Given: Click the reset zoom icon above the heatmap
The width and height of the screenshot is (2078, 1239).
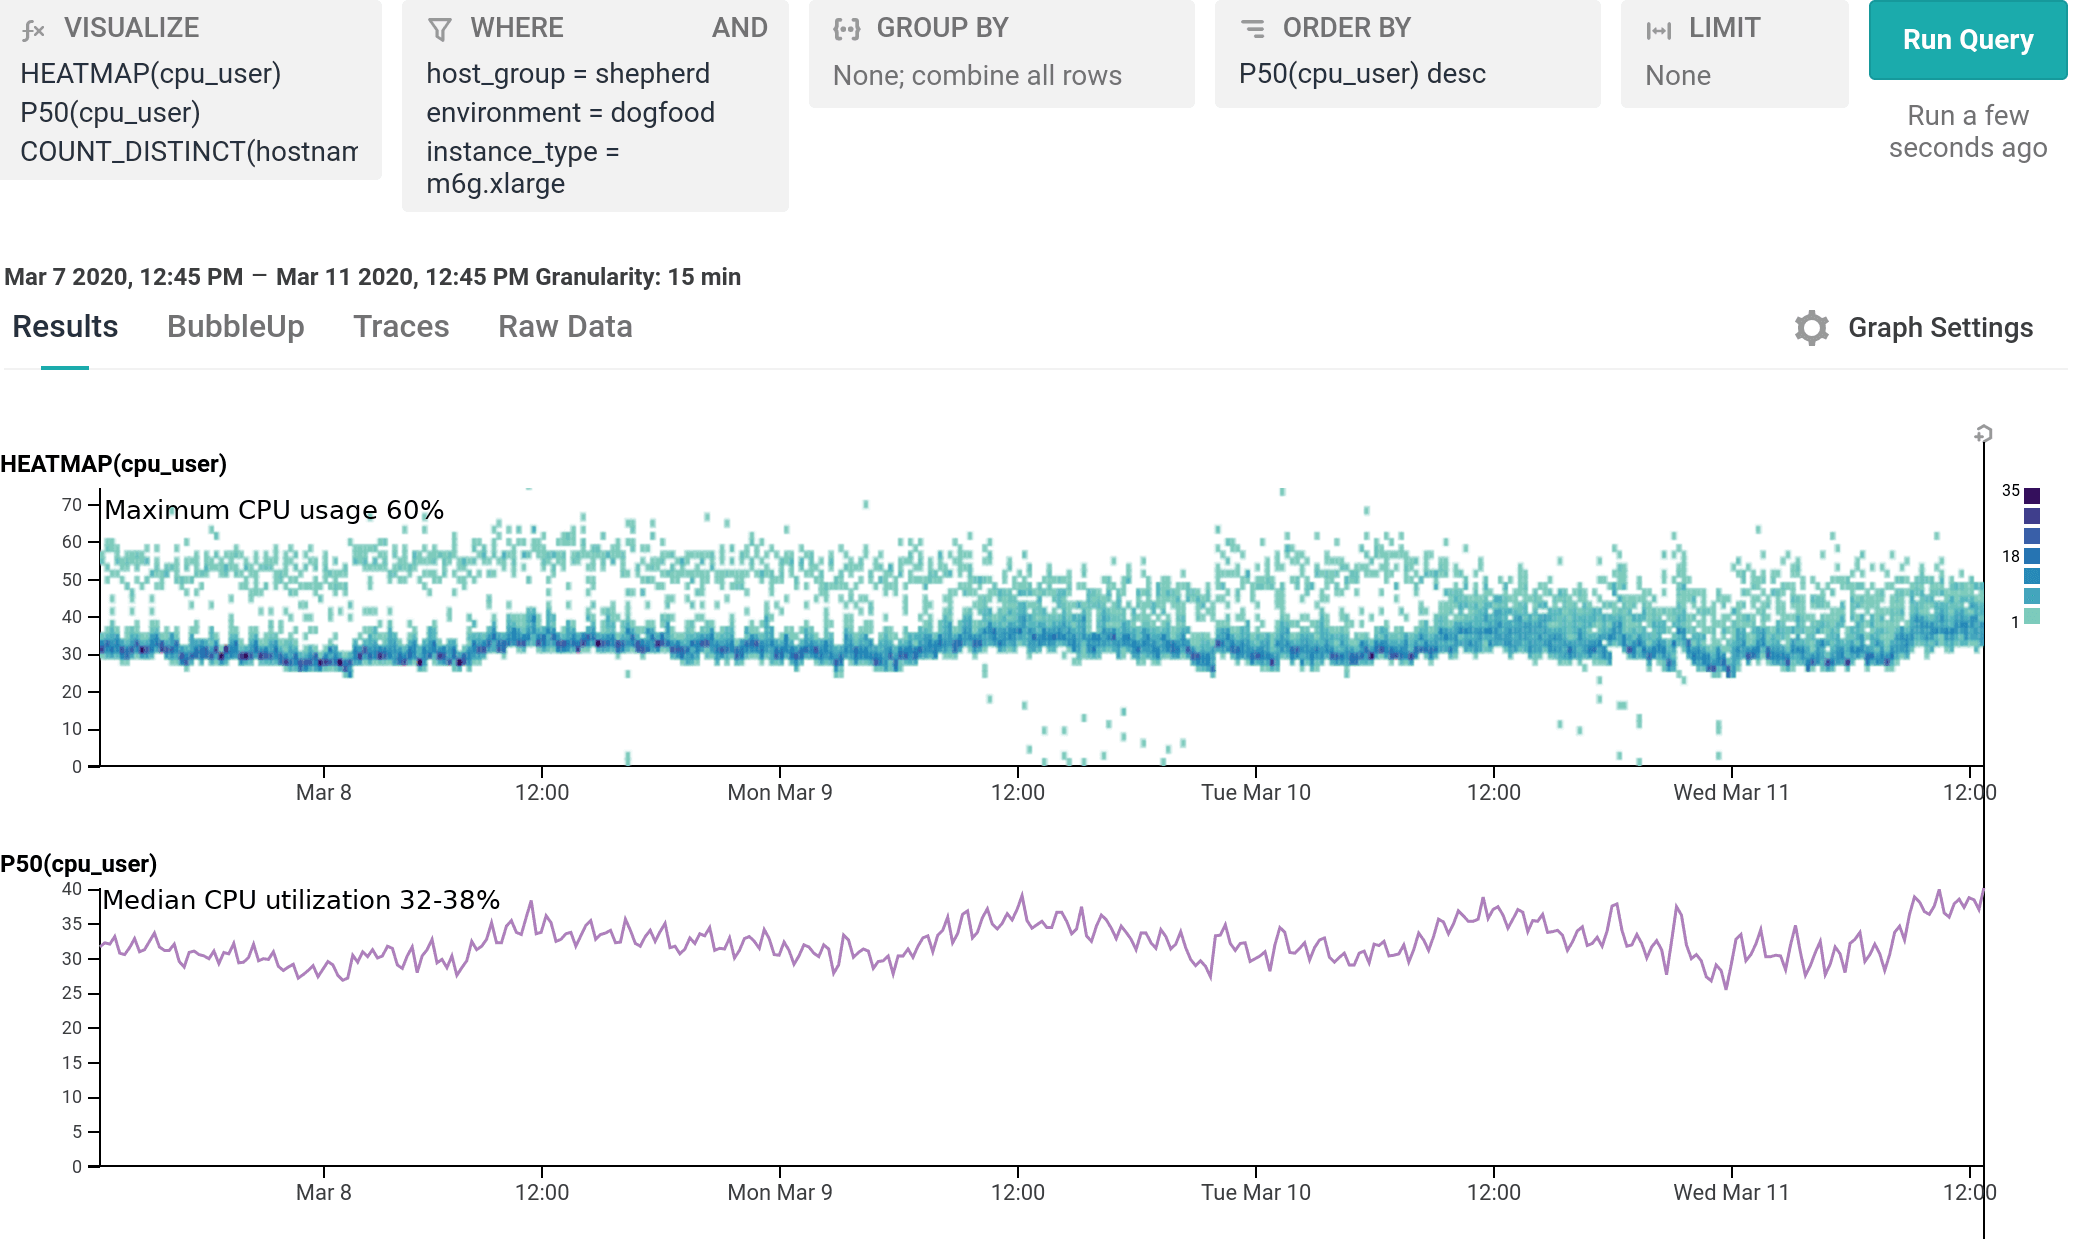Looking at the screenshot, I should point(1981,435).
